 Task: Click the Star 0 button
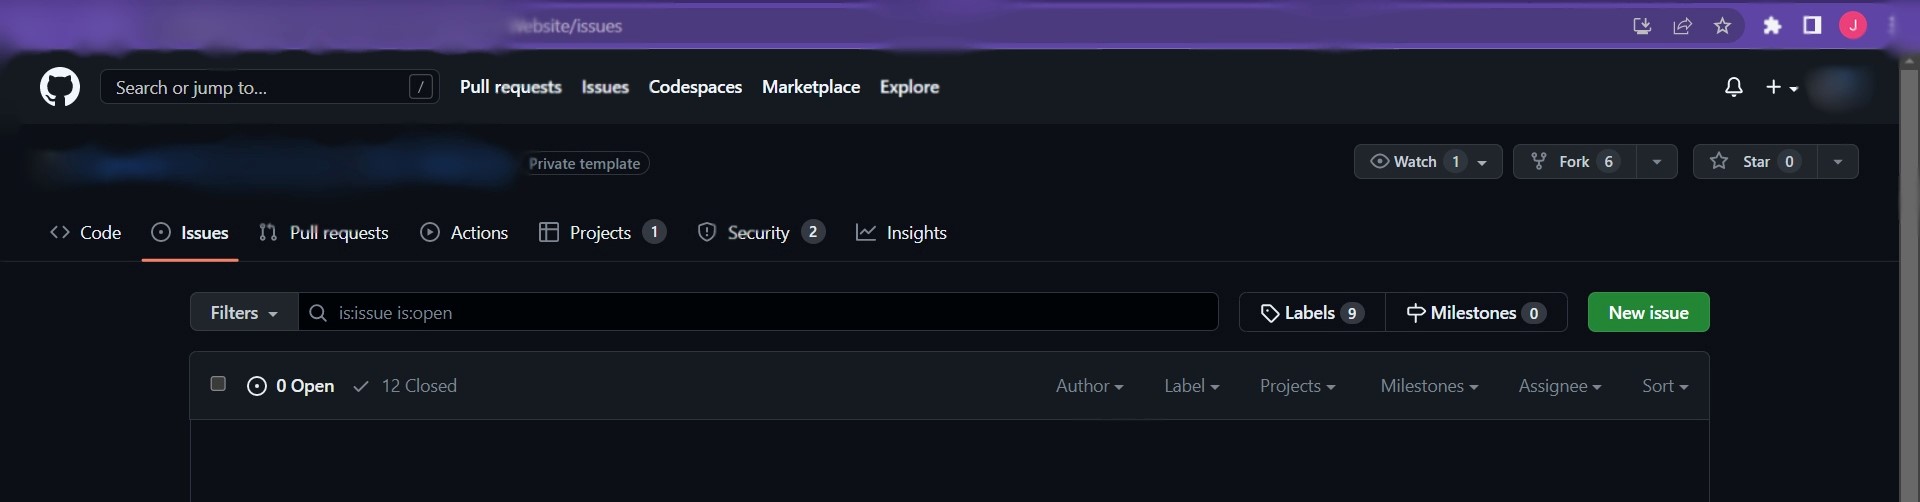pos(1755,161)
